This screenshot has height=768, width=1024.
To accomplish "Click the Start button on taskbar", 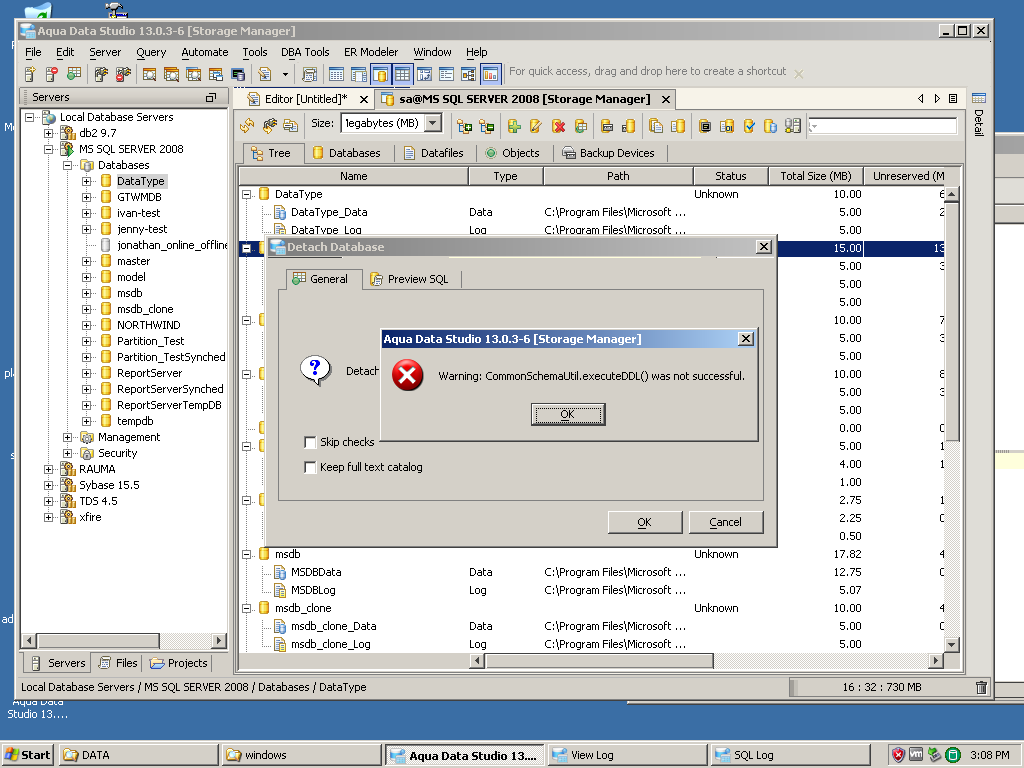I will tap(27, 755).
